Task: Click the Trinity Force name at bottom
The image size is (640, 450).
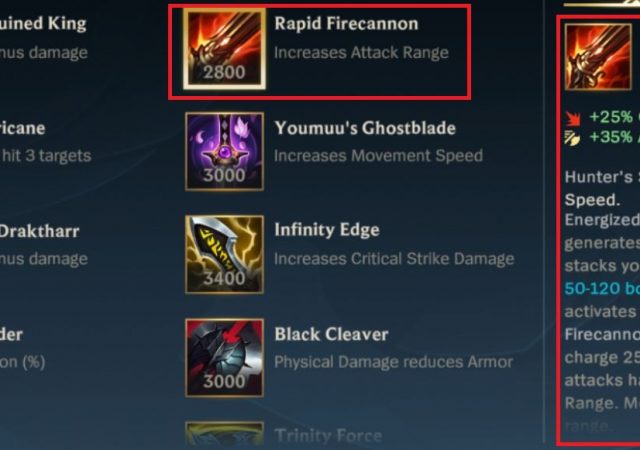Action: (328, 436)
